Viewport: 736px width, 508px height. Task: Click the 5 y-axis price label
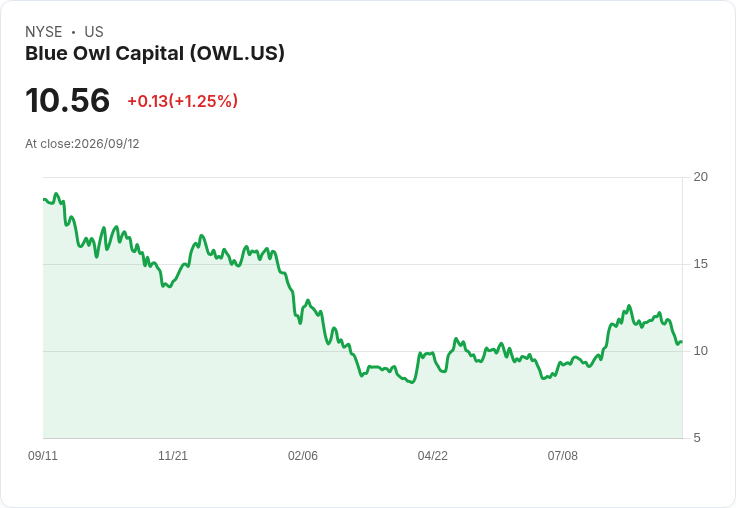click(x=697, y=438)
